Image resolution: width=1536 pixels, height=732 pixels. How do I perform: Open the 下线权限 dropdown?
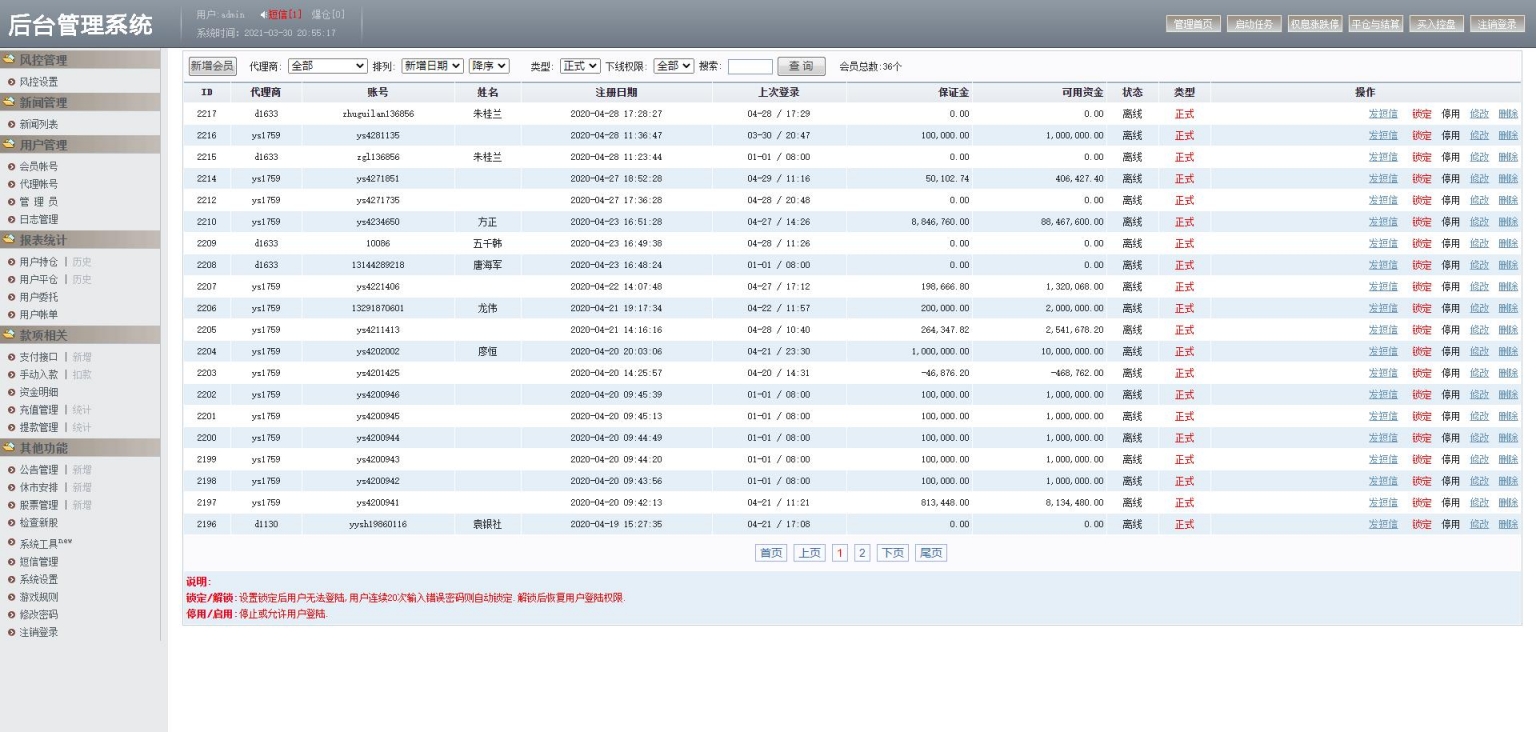point(673,66)
